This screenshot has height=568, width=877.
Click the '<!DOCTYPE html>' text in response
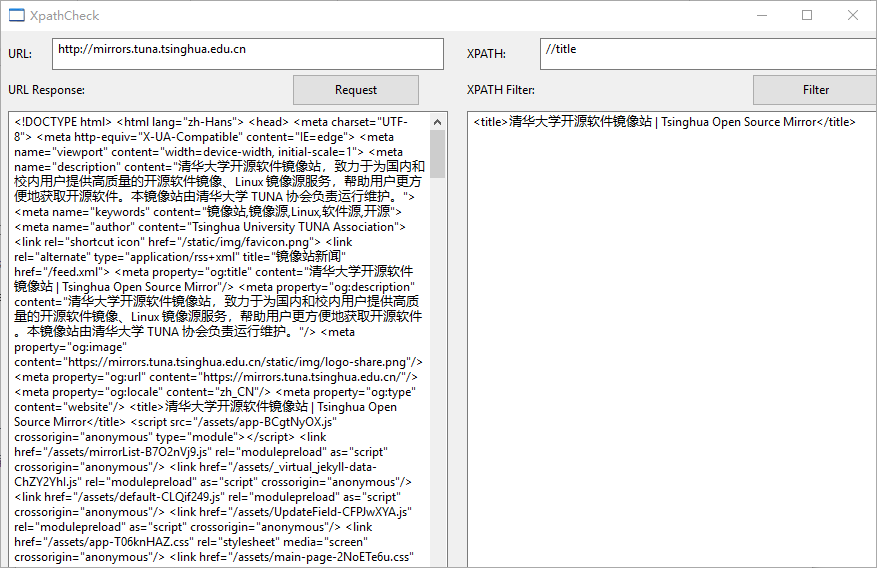64,122
